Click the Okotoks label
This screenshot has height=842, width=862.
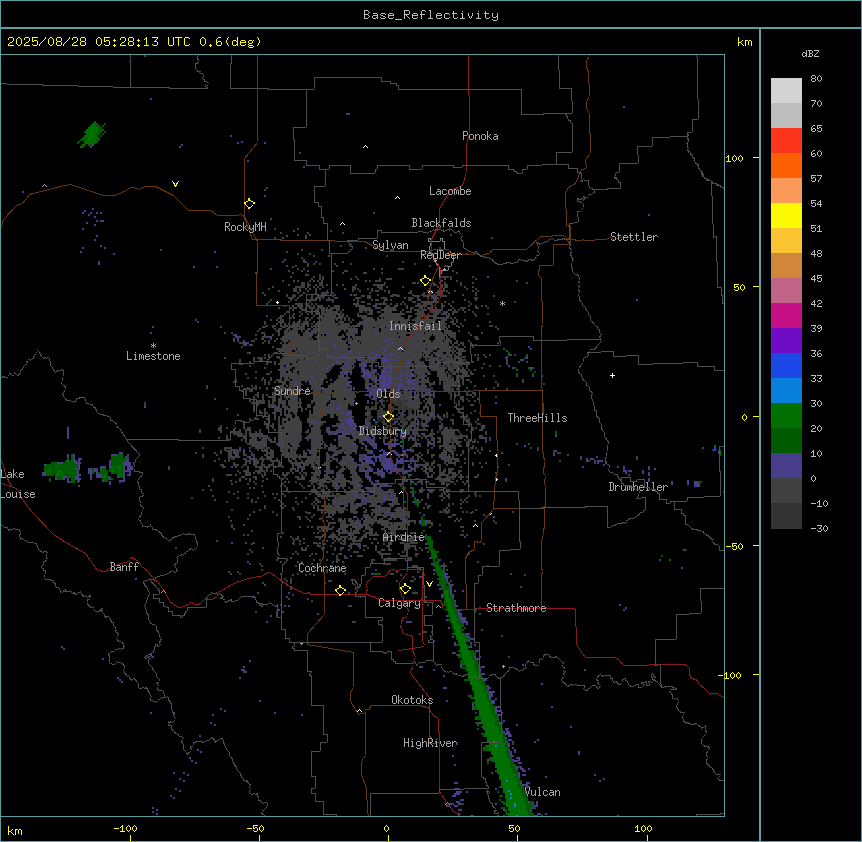coord(412,700)
